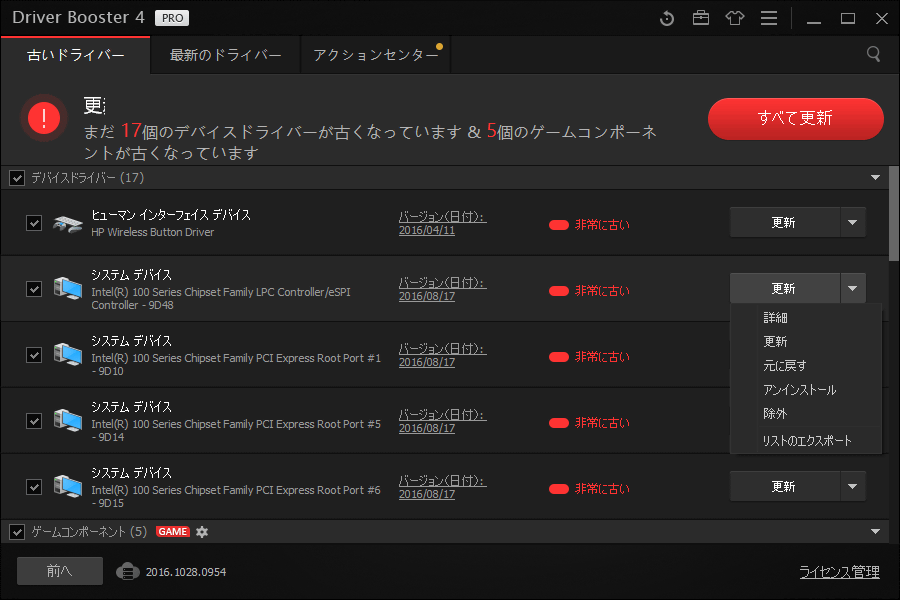Open the skin shirt icon
900x600 pixels.
[735, 18]
